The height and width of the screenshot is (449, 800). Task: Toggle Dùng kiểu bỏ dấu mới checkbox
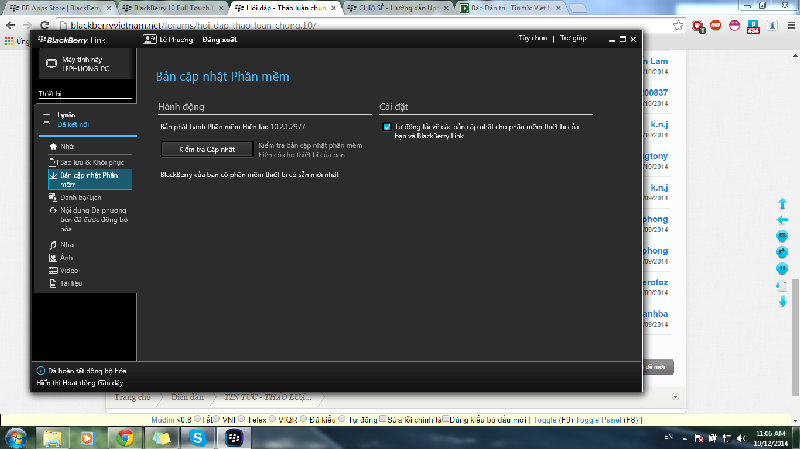click(445, 419)
